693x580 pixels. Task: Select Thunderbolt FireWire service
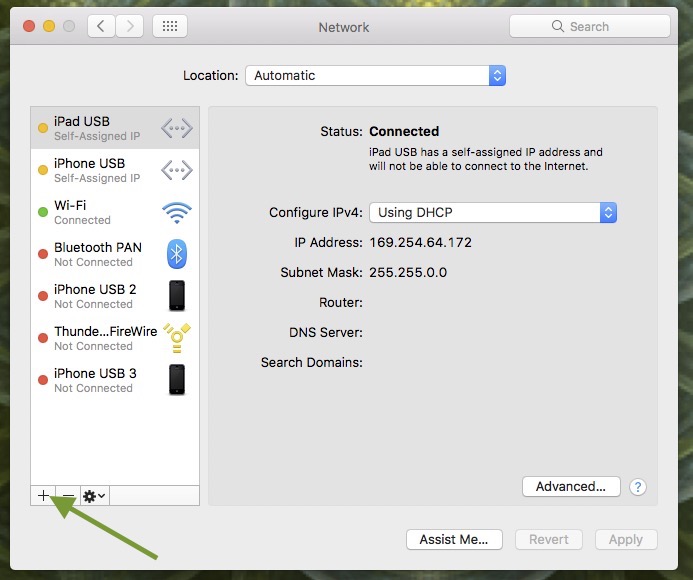tap(115, 338)
